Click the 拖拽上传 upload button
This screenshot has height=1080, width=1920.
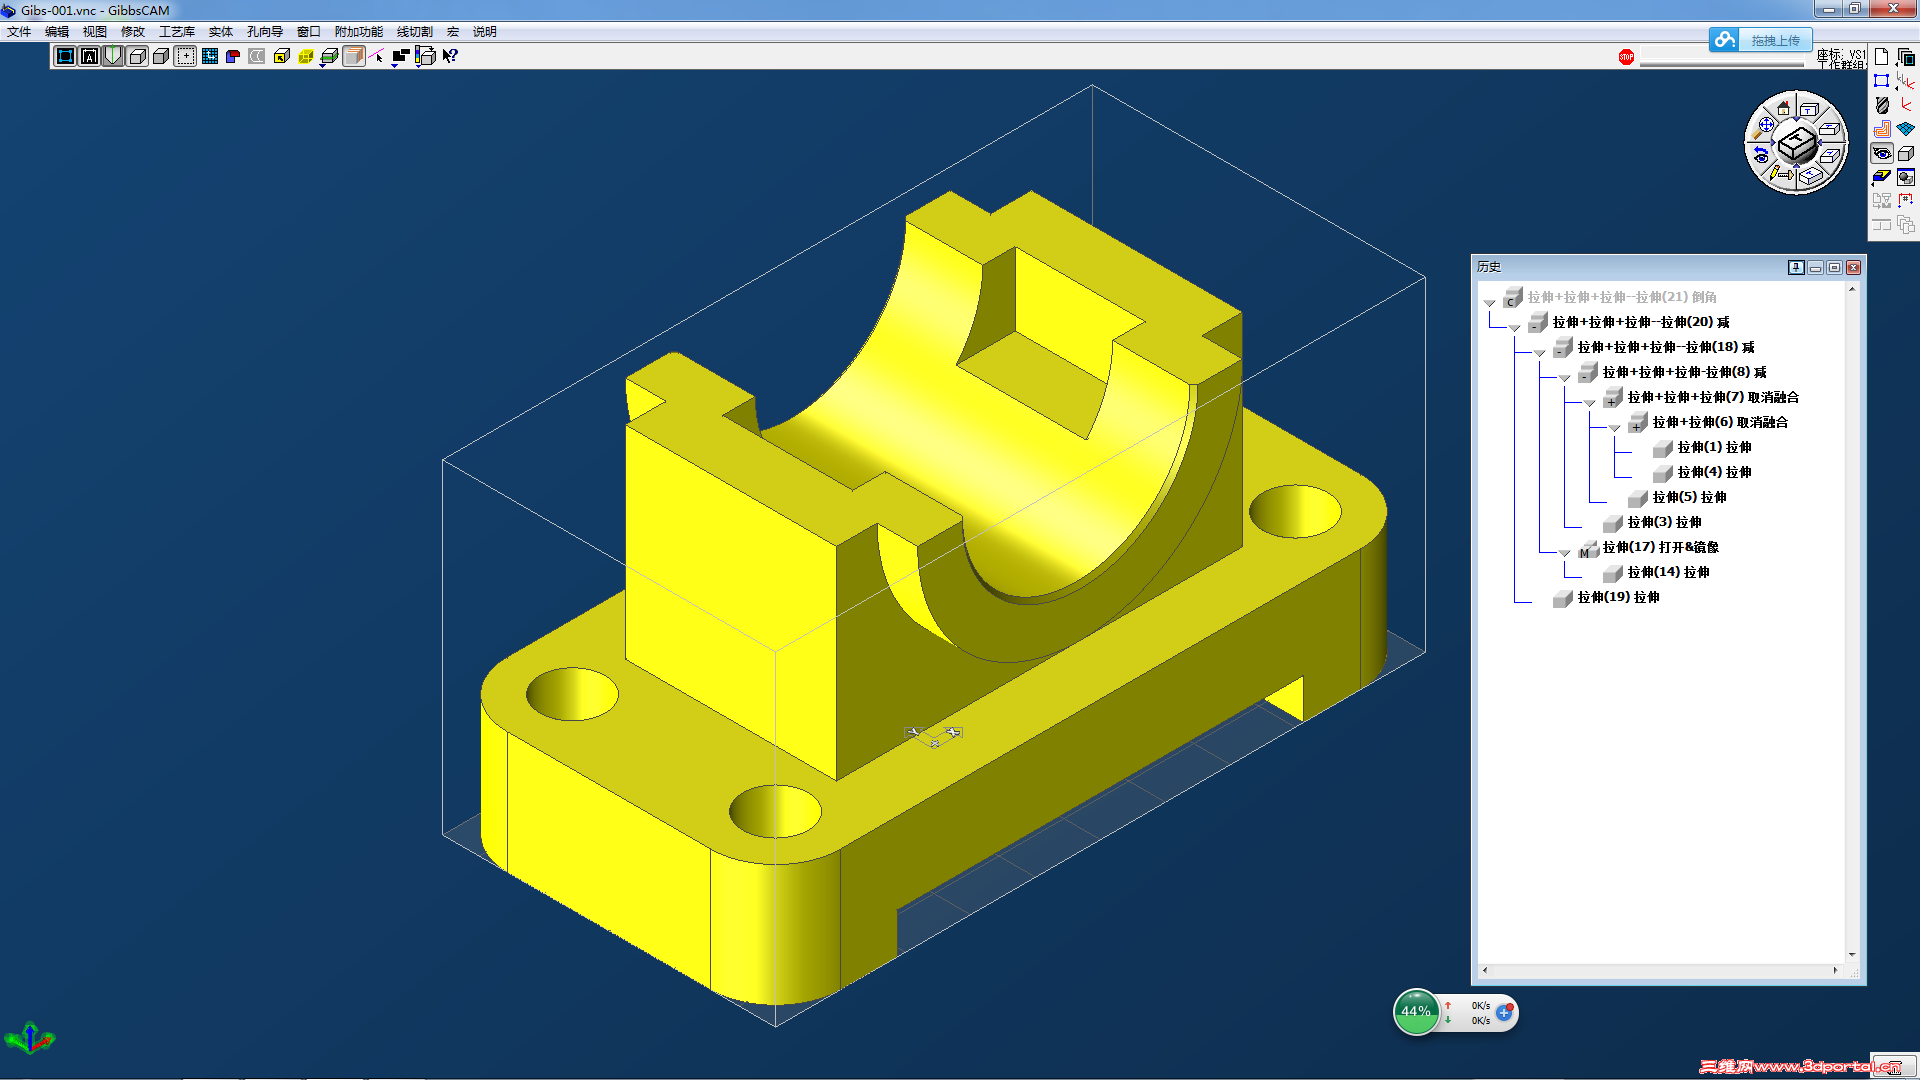pos(1775,40)
